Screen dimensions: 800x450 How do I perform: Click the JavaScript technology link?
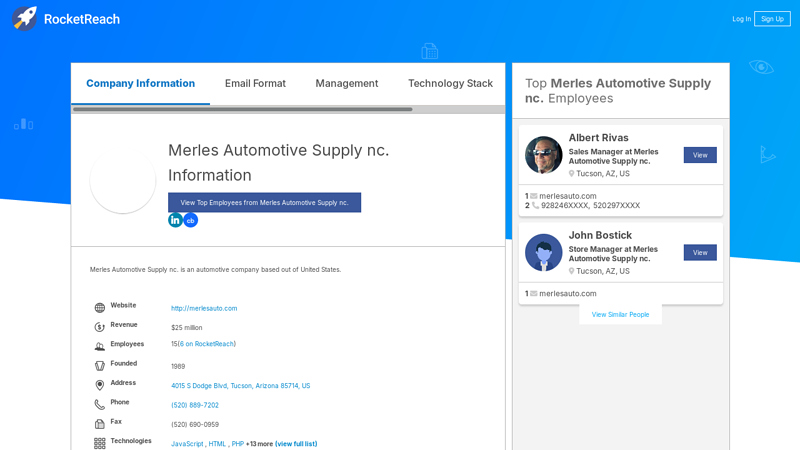point(187,444)
